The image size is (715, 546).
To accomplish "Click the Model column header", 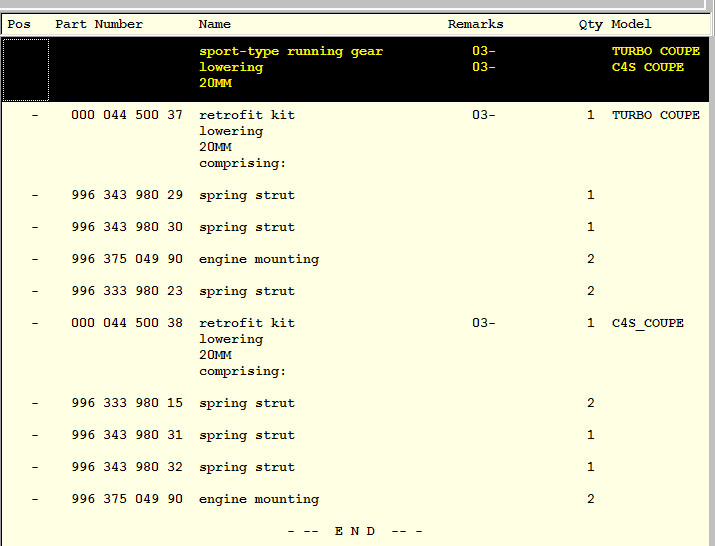I will [631, 24].
